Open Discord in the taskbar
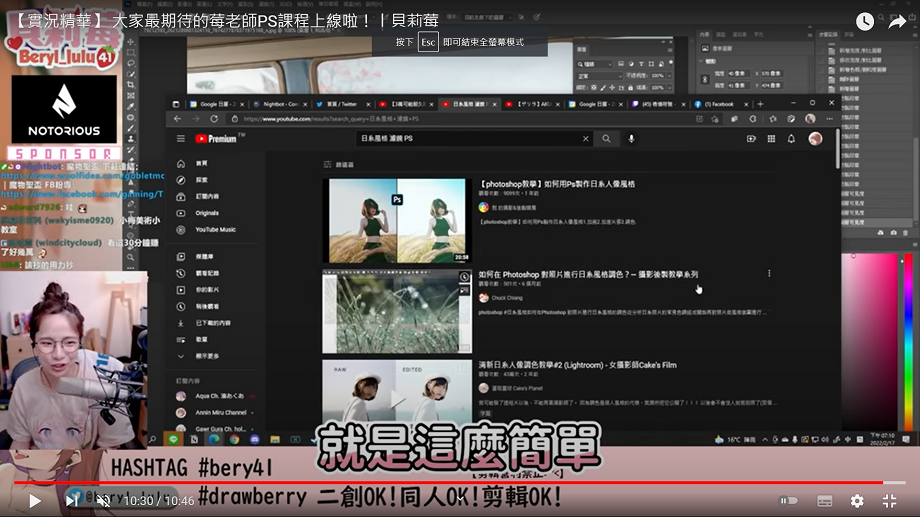This screenshot has height=517, width=920. [x=255, y=439]
